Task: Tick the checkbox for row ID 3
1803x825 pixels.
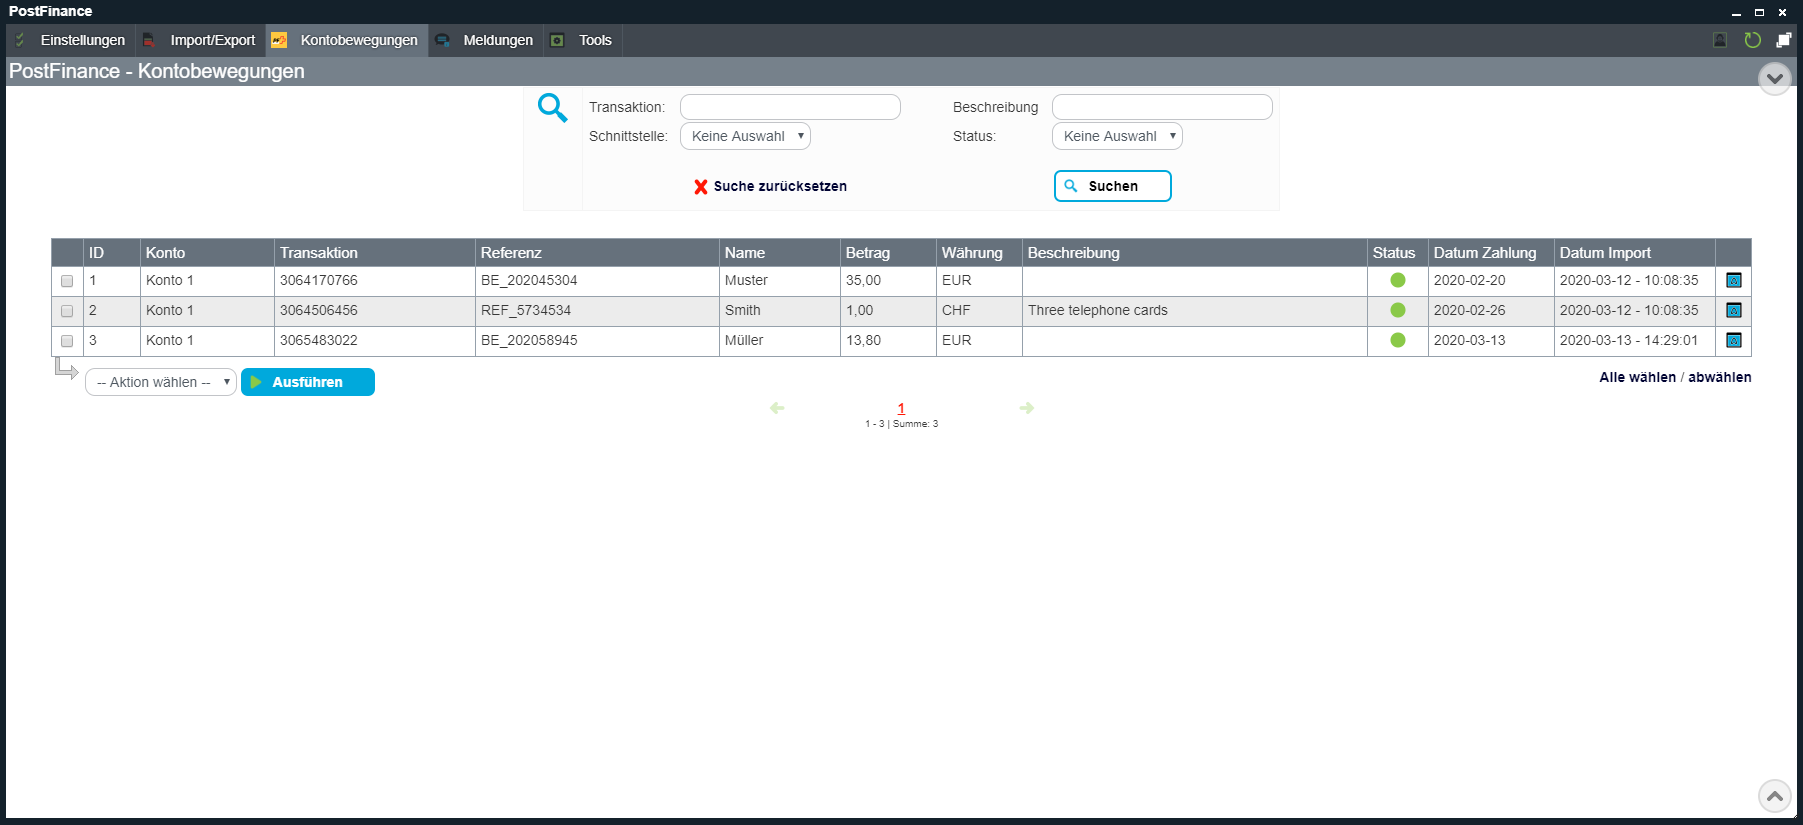Action: 67,341
